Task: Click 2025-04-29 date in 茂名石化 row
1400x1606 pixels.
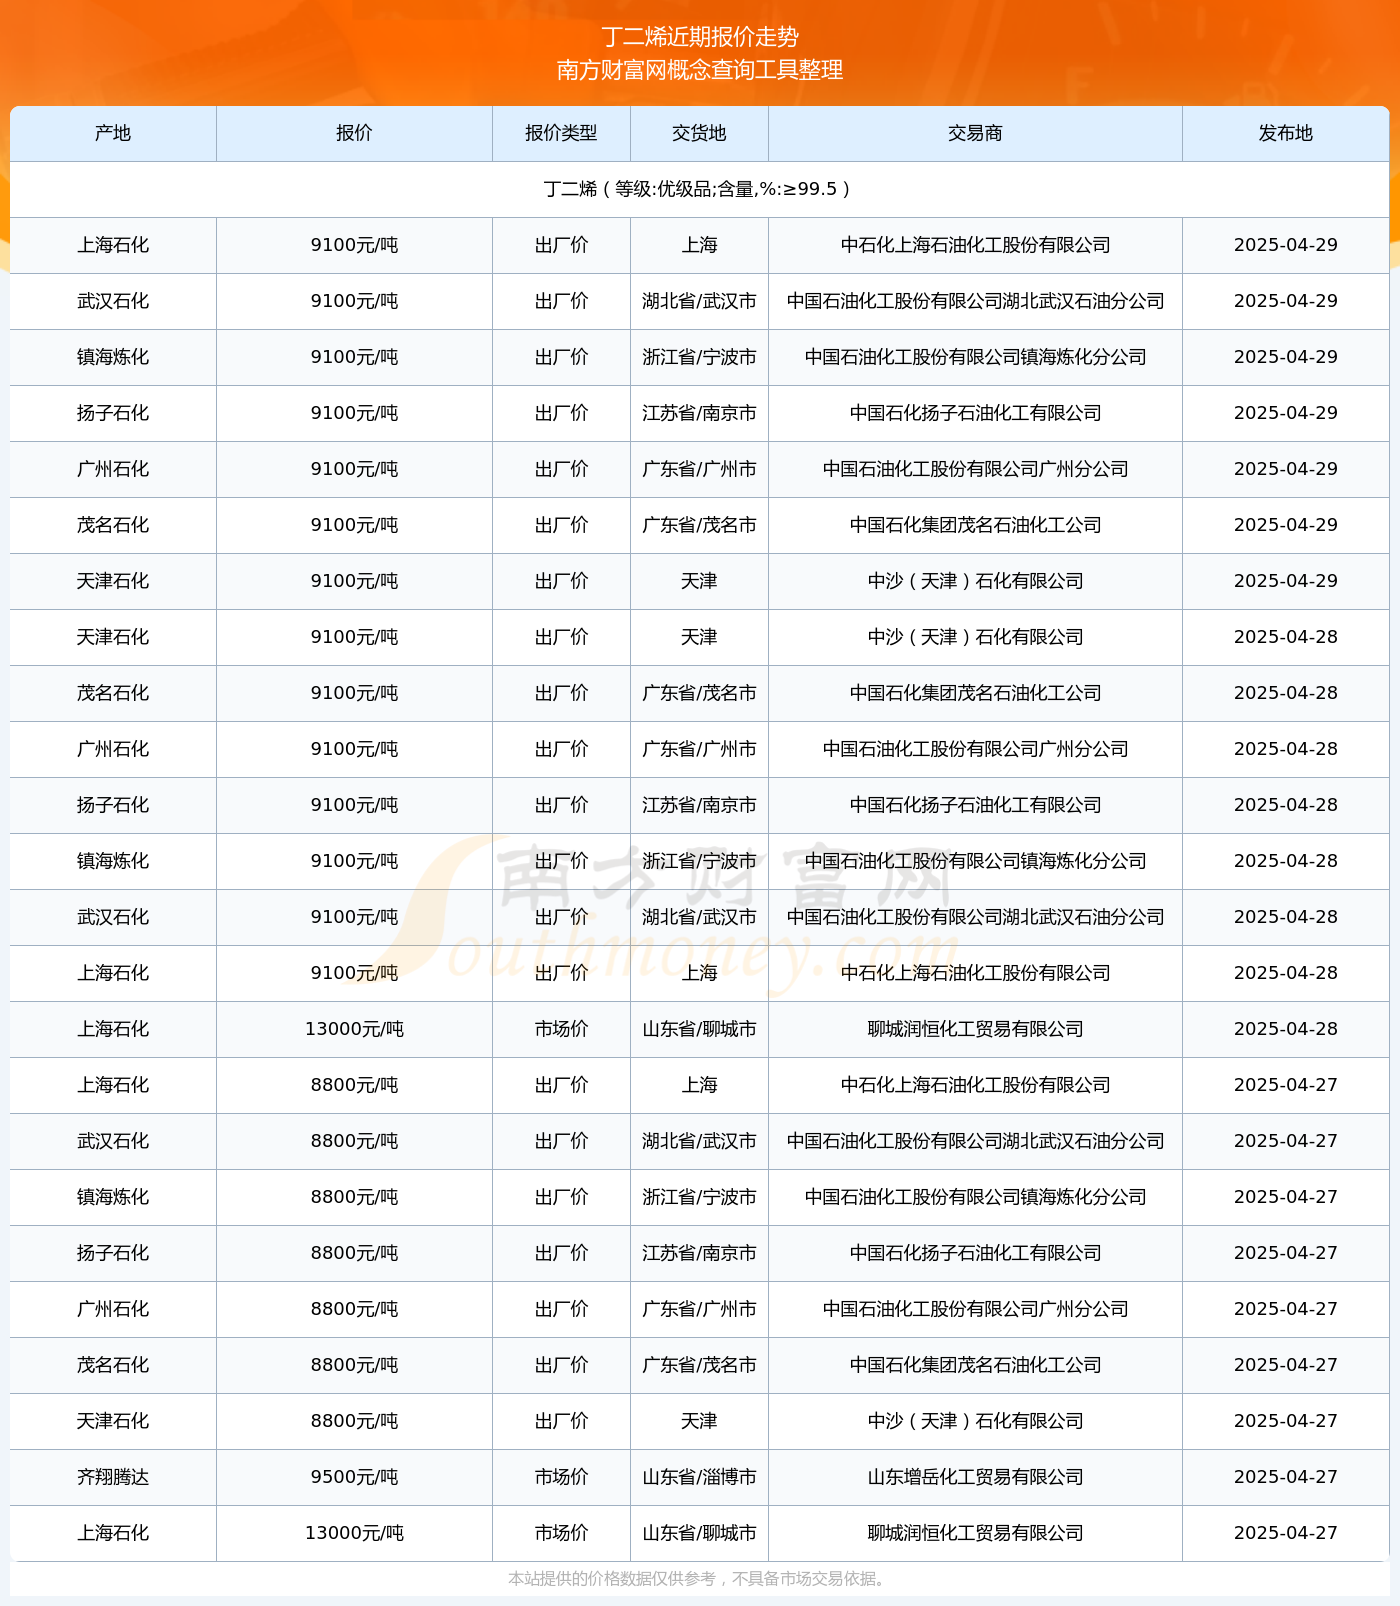Action: tap(1285, 525)
